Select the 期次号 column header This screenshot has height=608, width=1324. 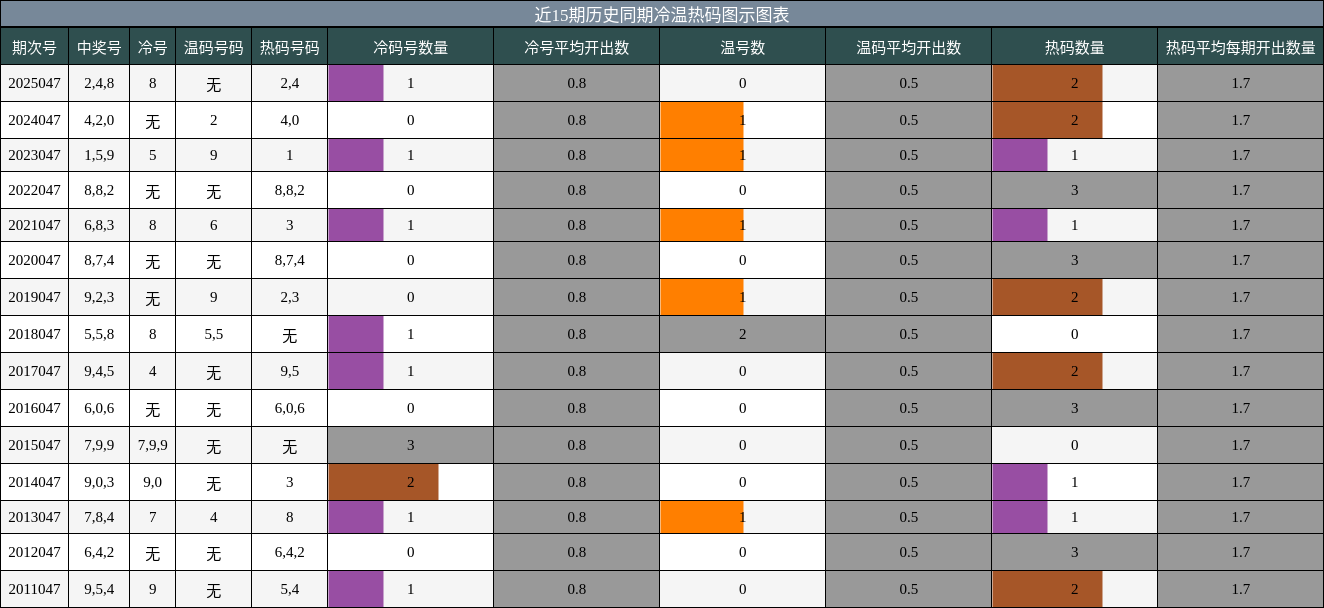coord(33,46)
